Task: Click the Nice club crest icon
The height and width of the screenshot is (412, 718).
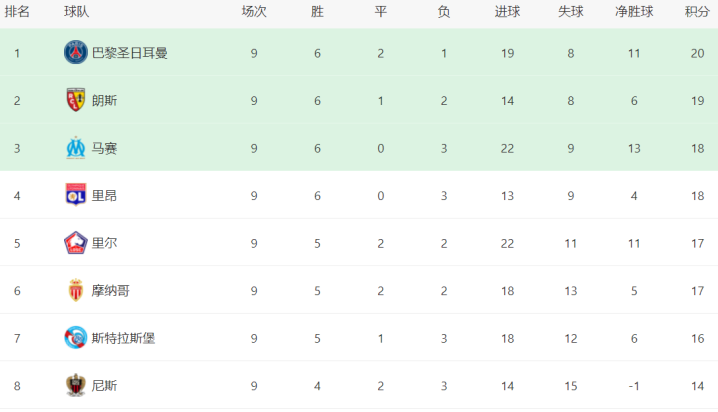Action: [x=76, y=385]
